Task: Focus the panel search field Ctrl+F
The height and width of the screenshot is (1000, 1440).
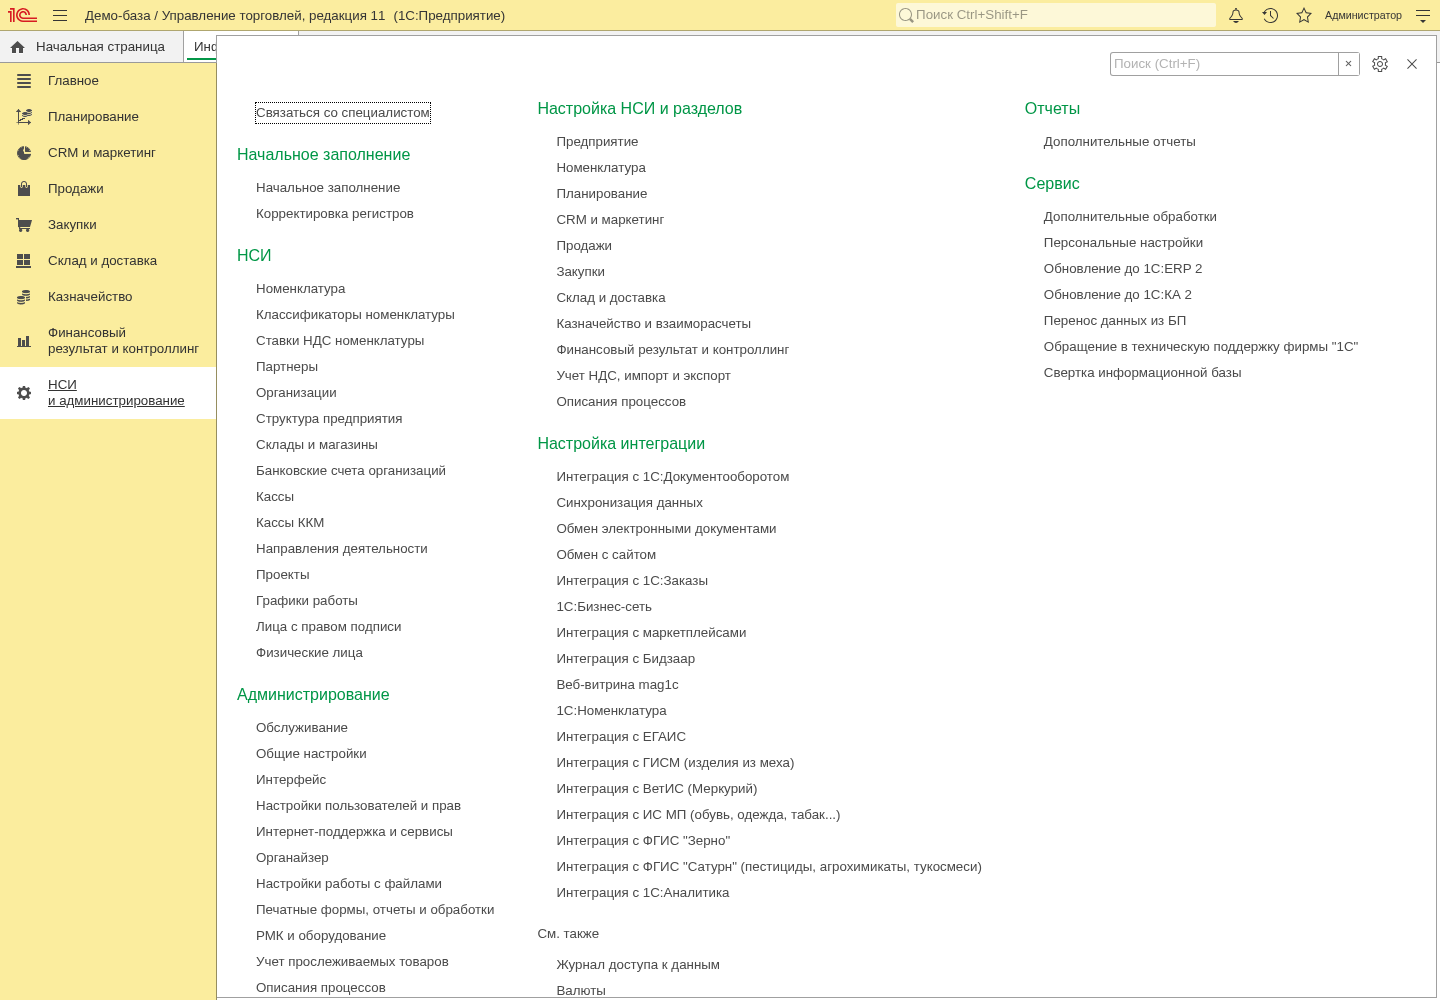Action: 1225,64
